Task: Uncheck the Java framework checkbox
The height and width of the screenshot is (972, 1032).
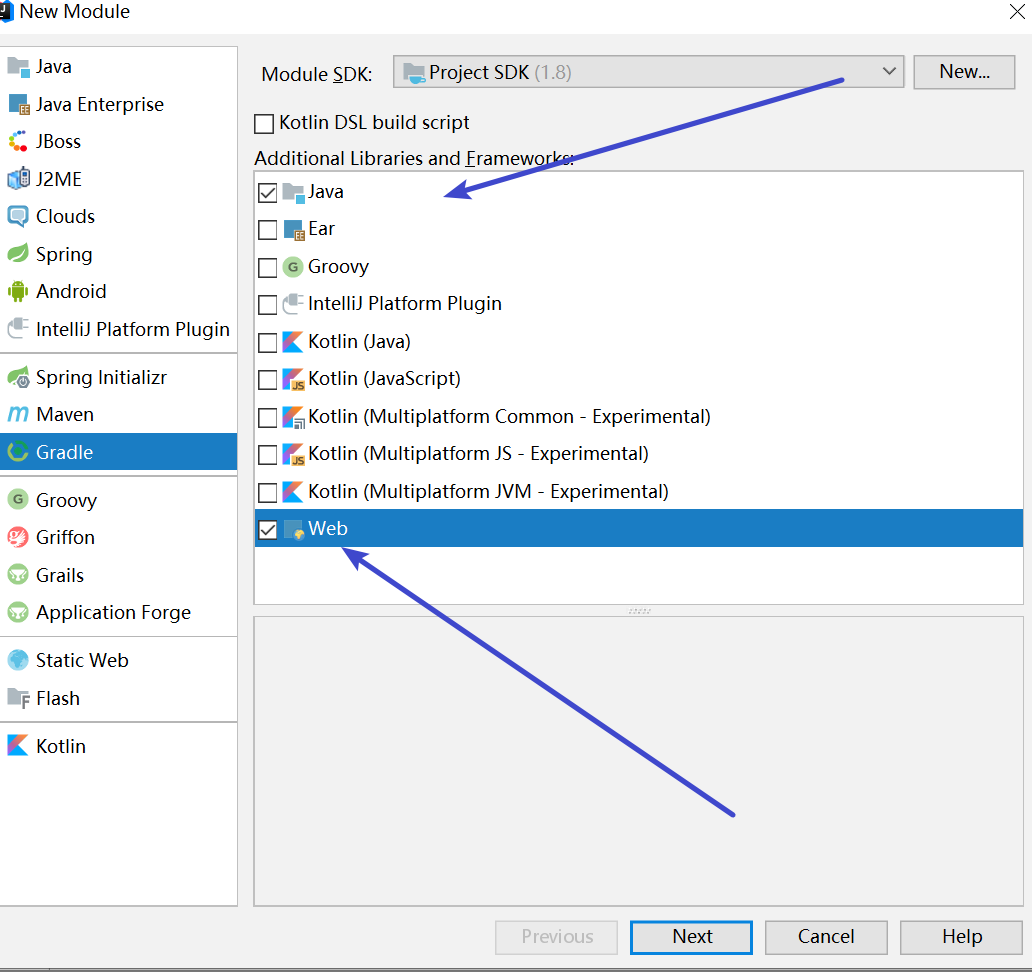Action: pos(267,193)
